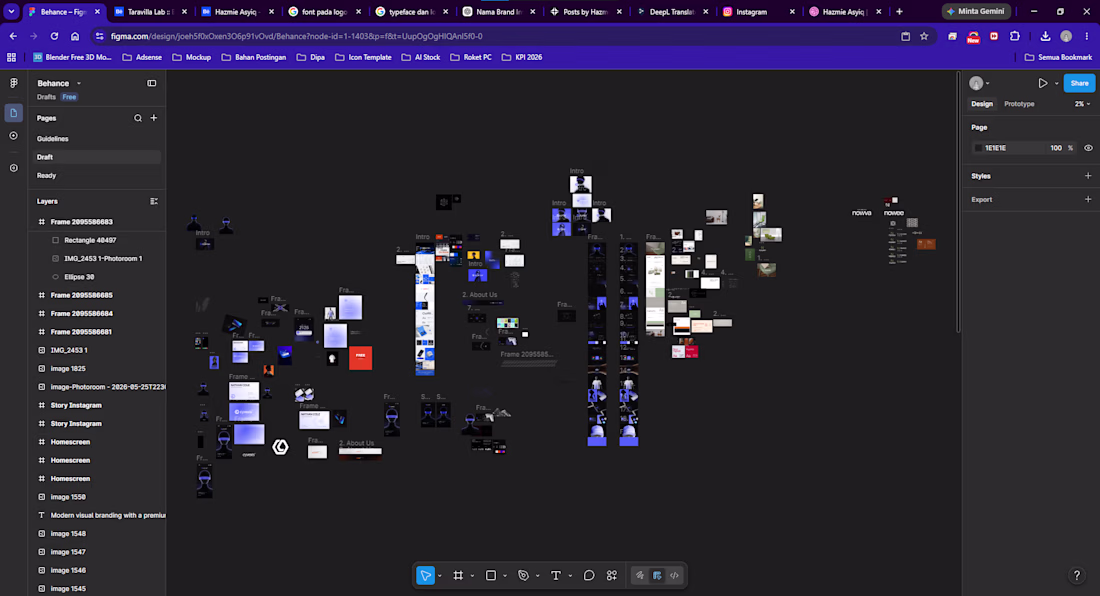This screenshot has height=596, width=1100.
Task: Add an export setting
Action: (1088, 199)
